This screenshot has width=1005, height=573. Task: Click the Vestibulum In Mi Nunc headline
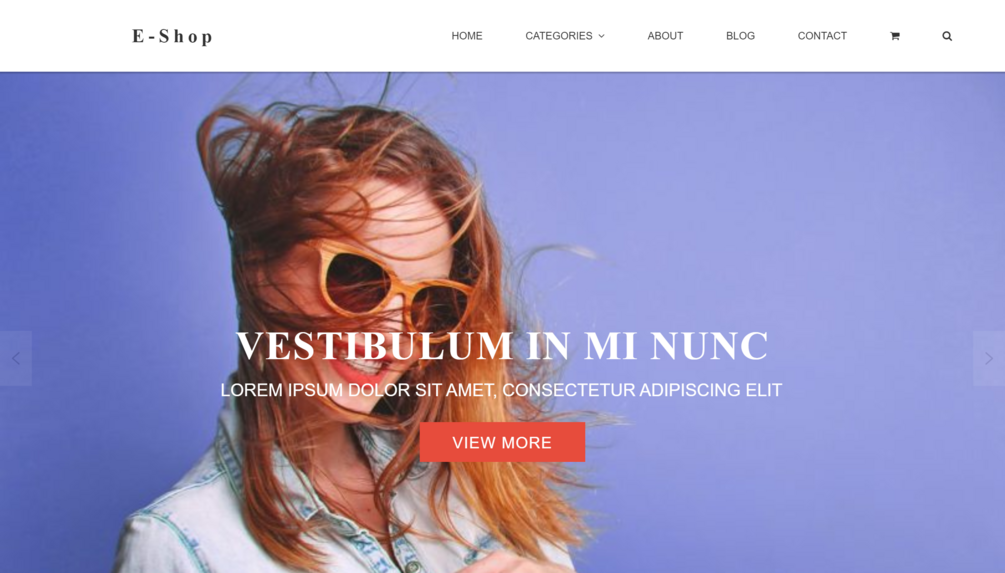pyautogui.click(x=502, y=346)
